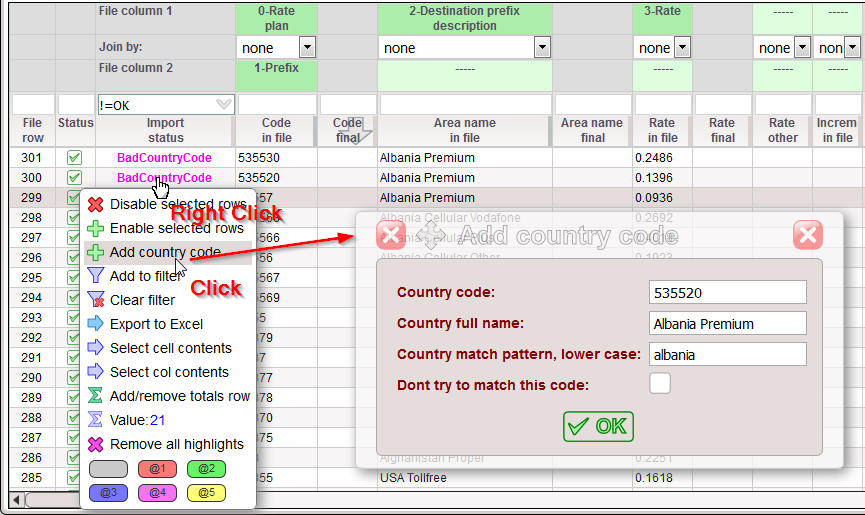
Task: Click the Area name in file column header
Action: (464, 131)
